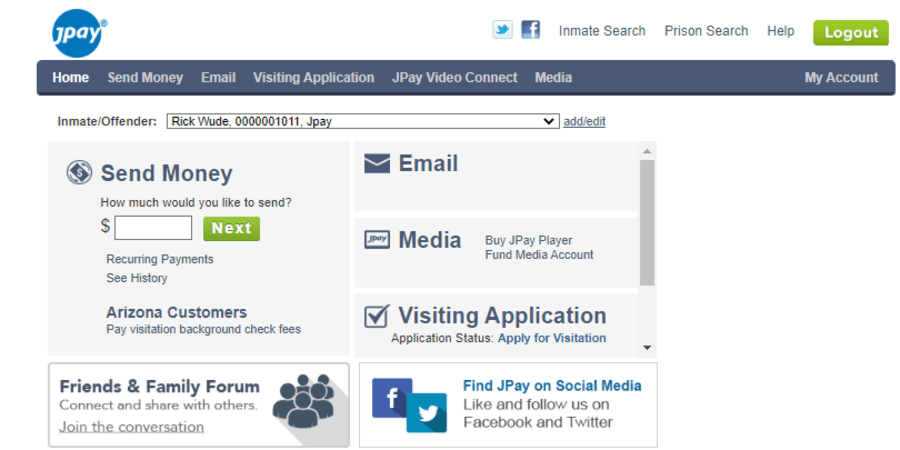Click the social media Facebook-Twitter banner icon
The image size is (900, 450).
[x=409, y=404]
